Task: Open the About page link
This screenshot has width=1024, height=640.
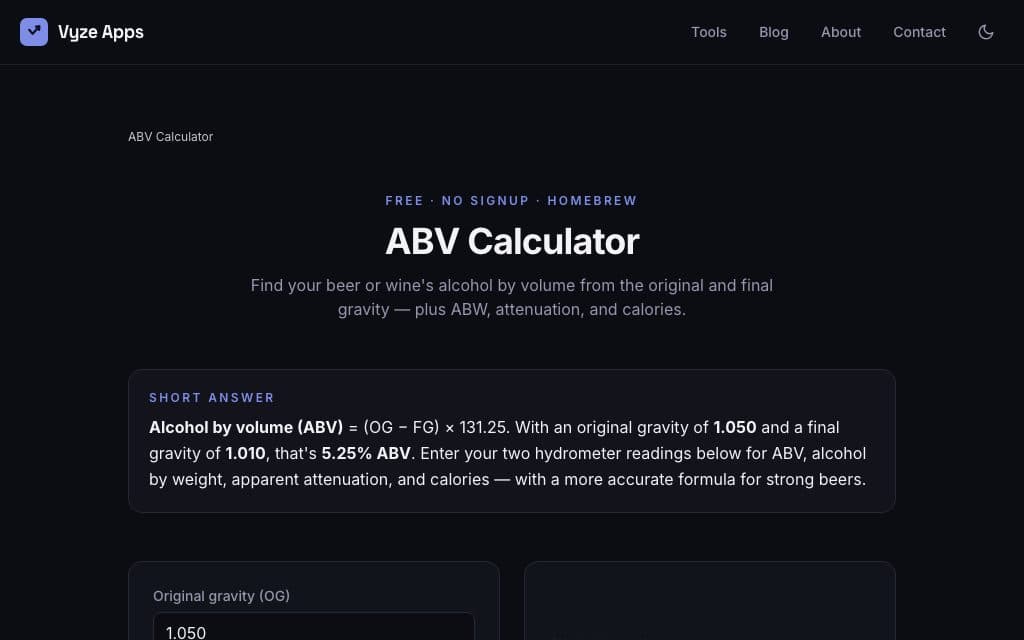Action: [x=840, y=32]
